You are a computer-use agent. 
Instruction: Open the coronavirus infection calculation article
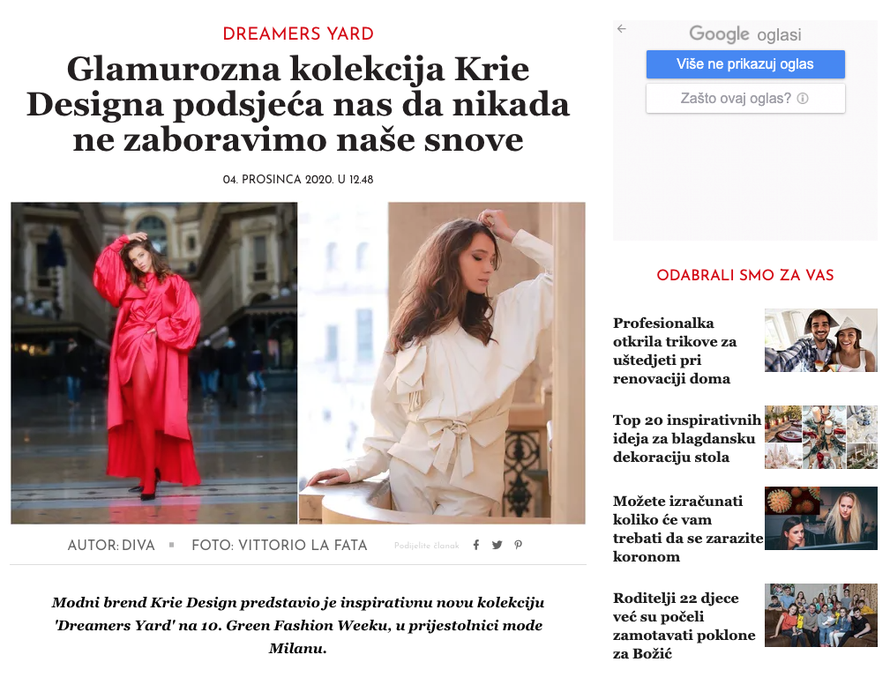coord(688,529)
